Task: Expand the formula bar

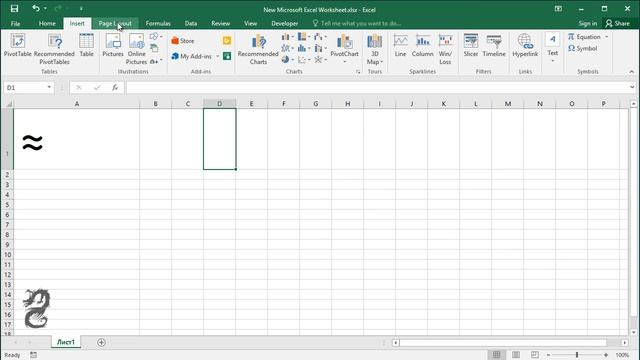Action: (x=632, y=87)
